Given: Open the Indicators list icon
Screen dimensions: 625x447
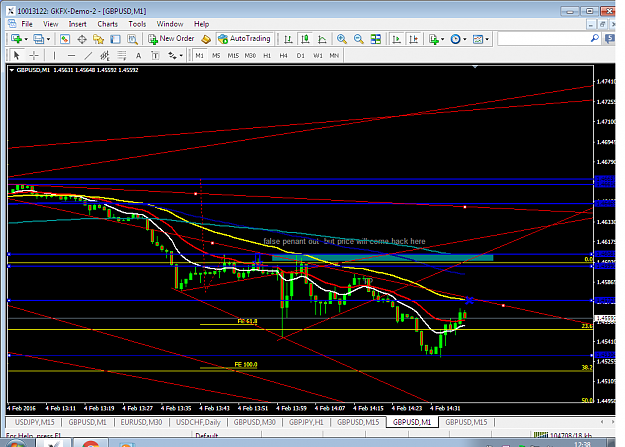Looking at the screenshot, I should tap(434, 39).
